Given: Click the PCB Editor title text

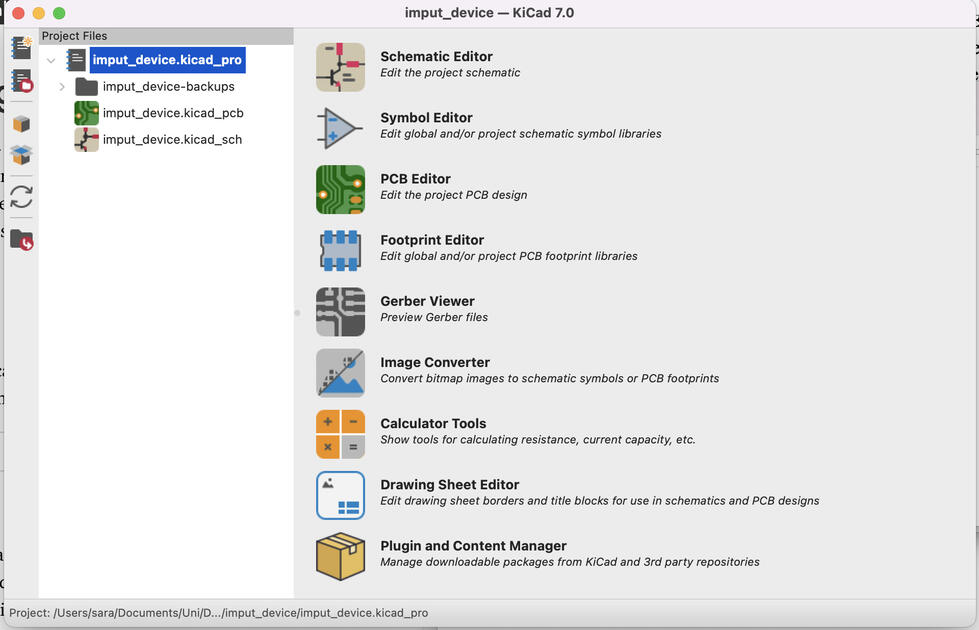Looking at the screenshot, I should click(x=415, y=179).
